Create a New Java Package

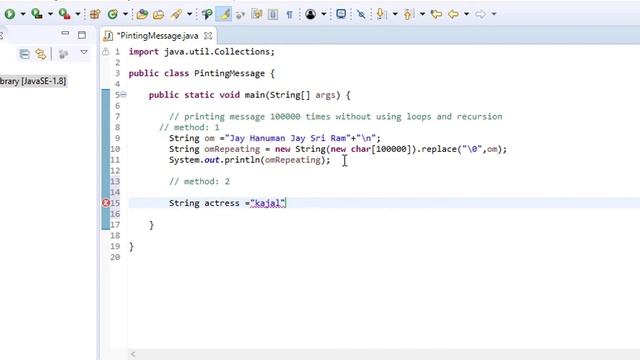(x=95, y=14)
